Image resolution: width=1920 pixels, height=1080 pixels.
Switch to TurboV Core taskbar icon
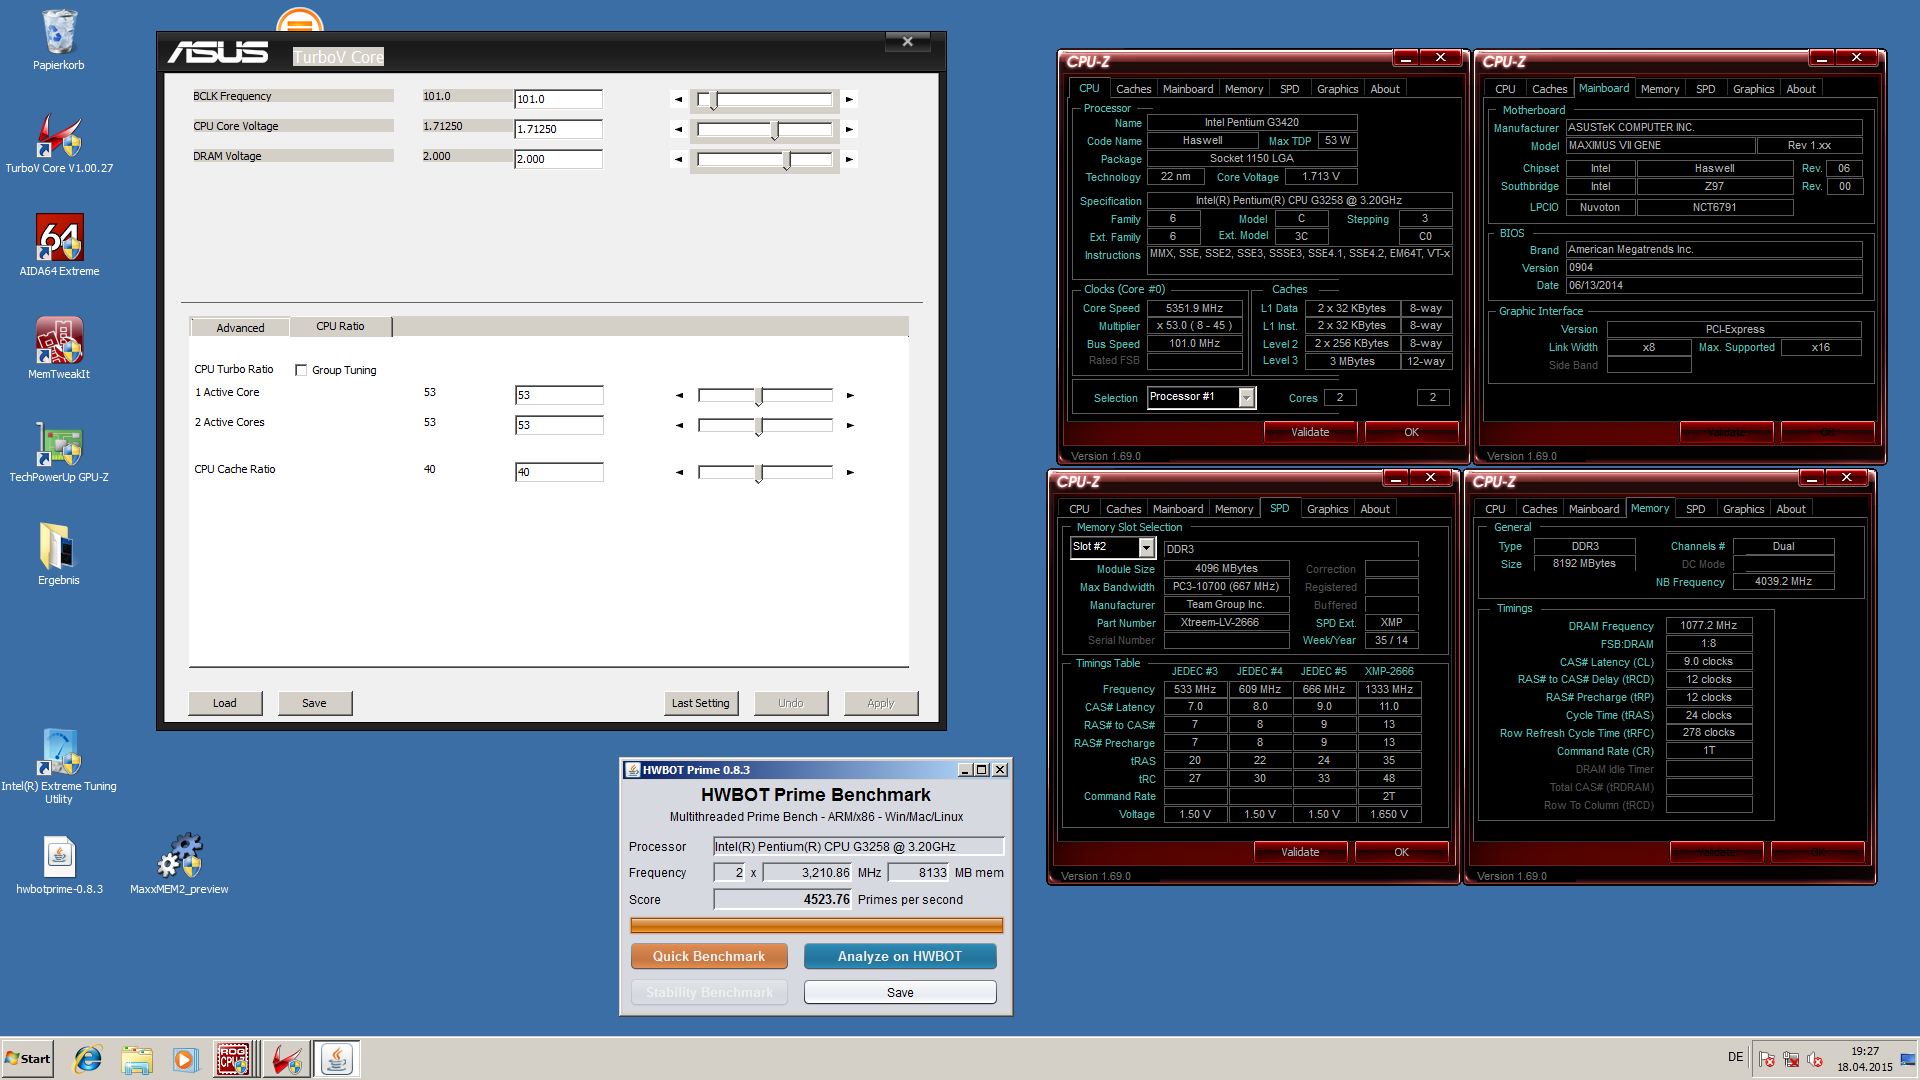[286, 1059]
